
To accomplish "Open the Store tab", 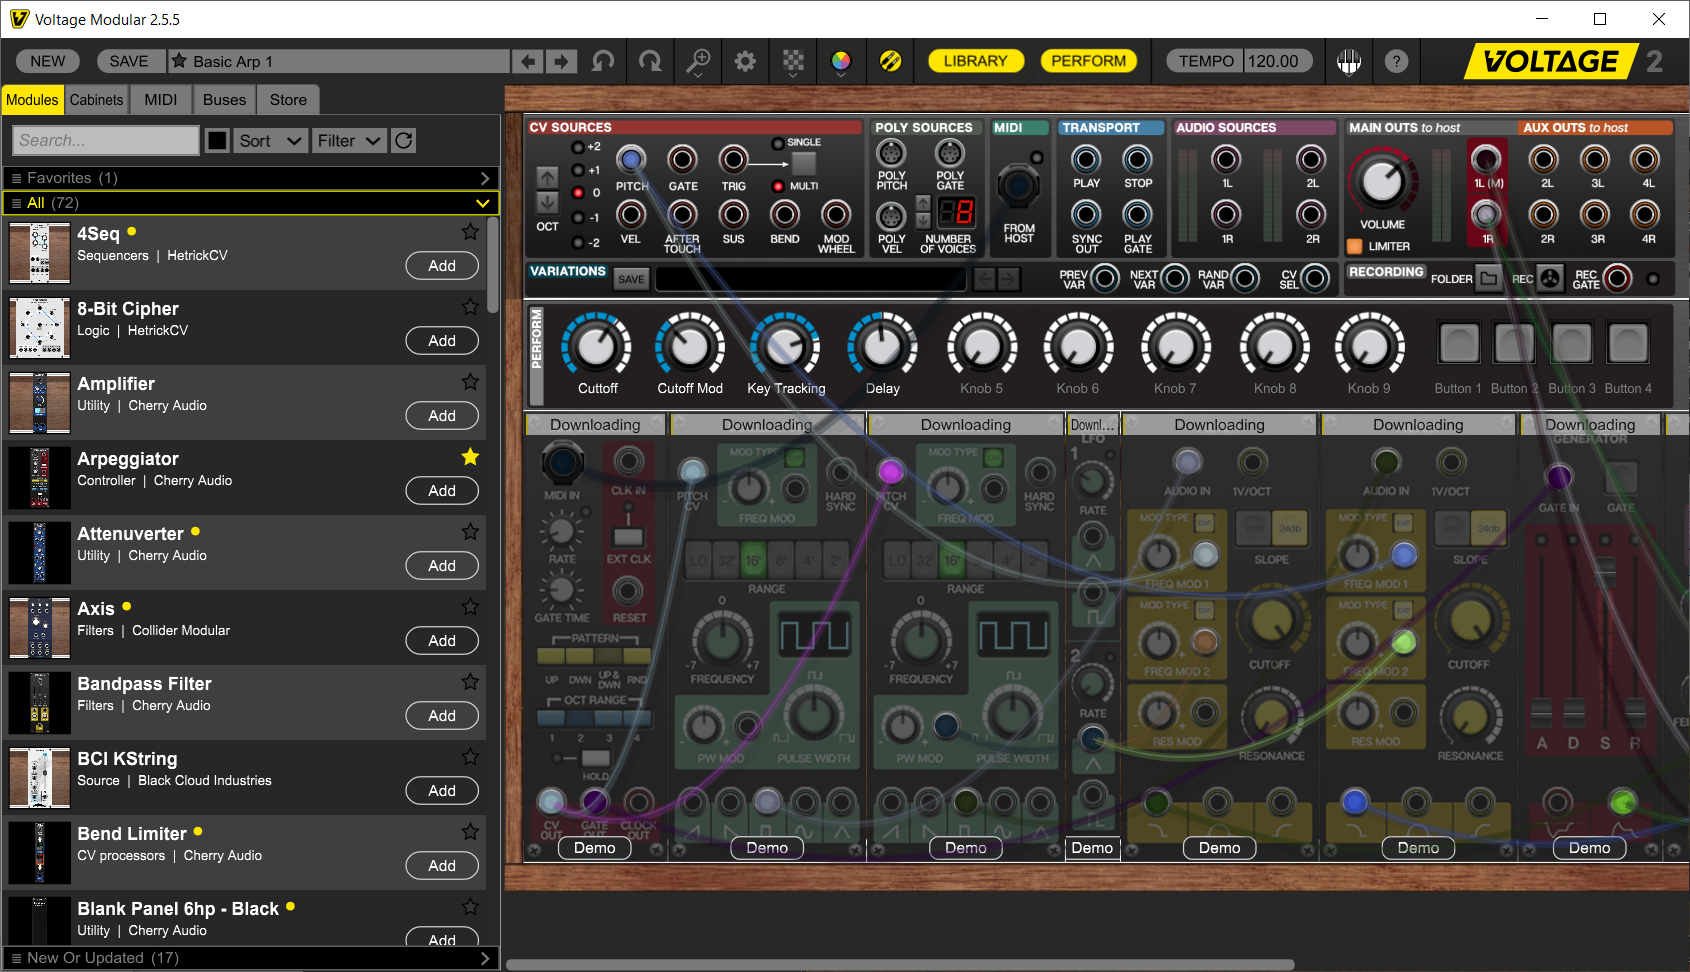I will 288,100.
